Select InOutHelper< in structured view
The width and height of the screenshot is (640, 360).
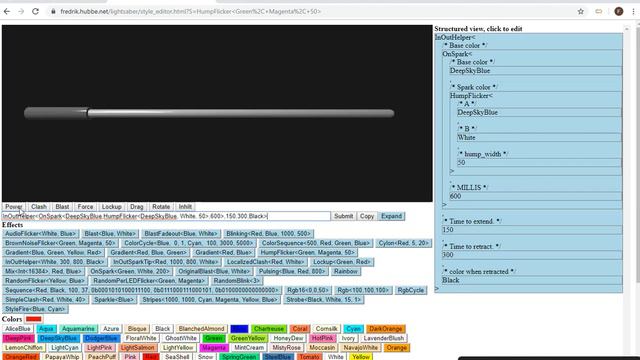point(455,37)
